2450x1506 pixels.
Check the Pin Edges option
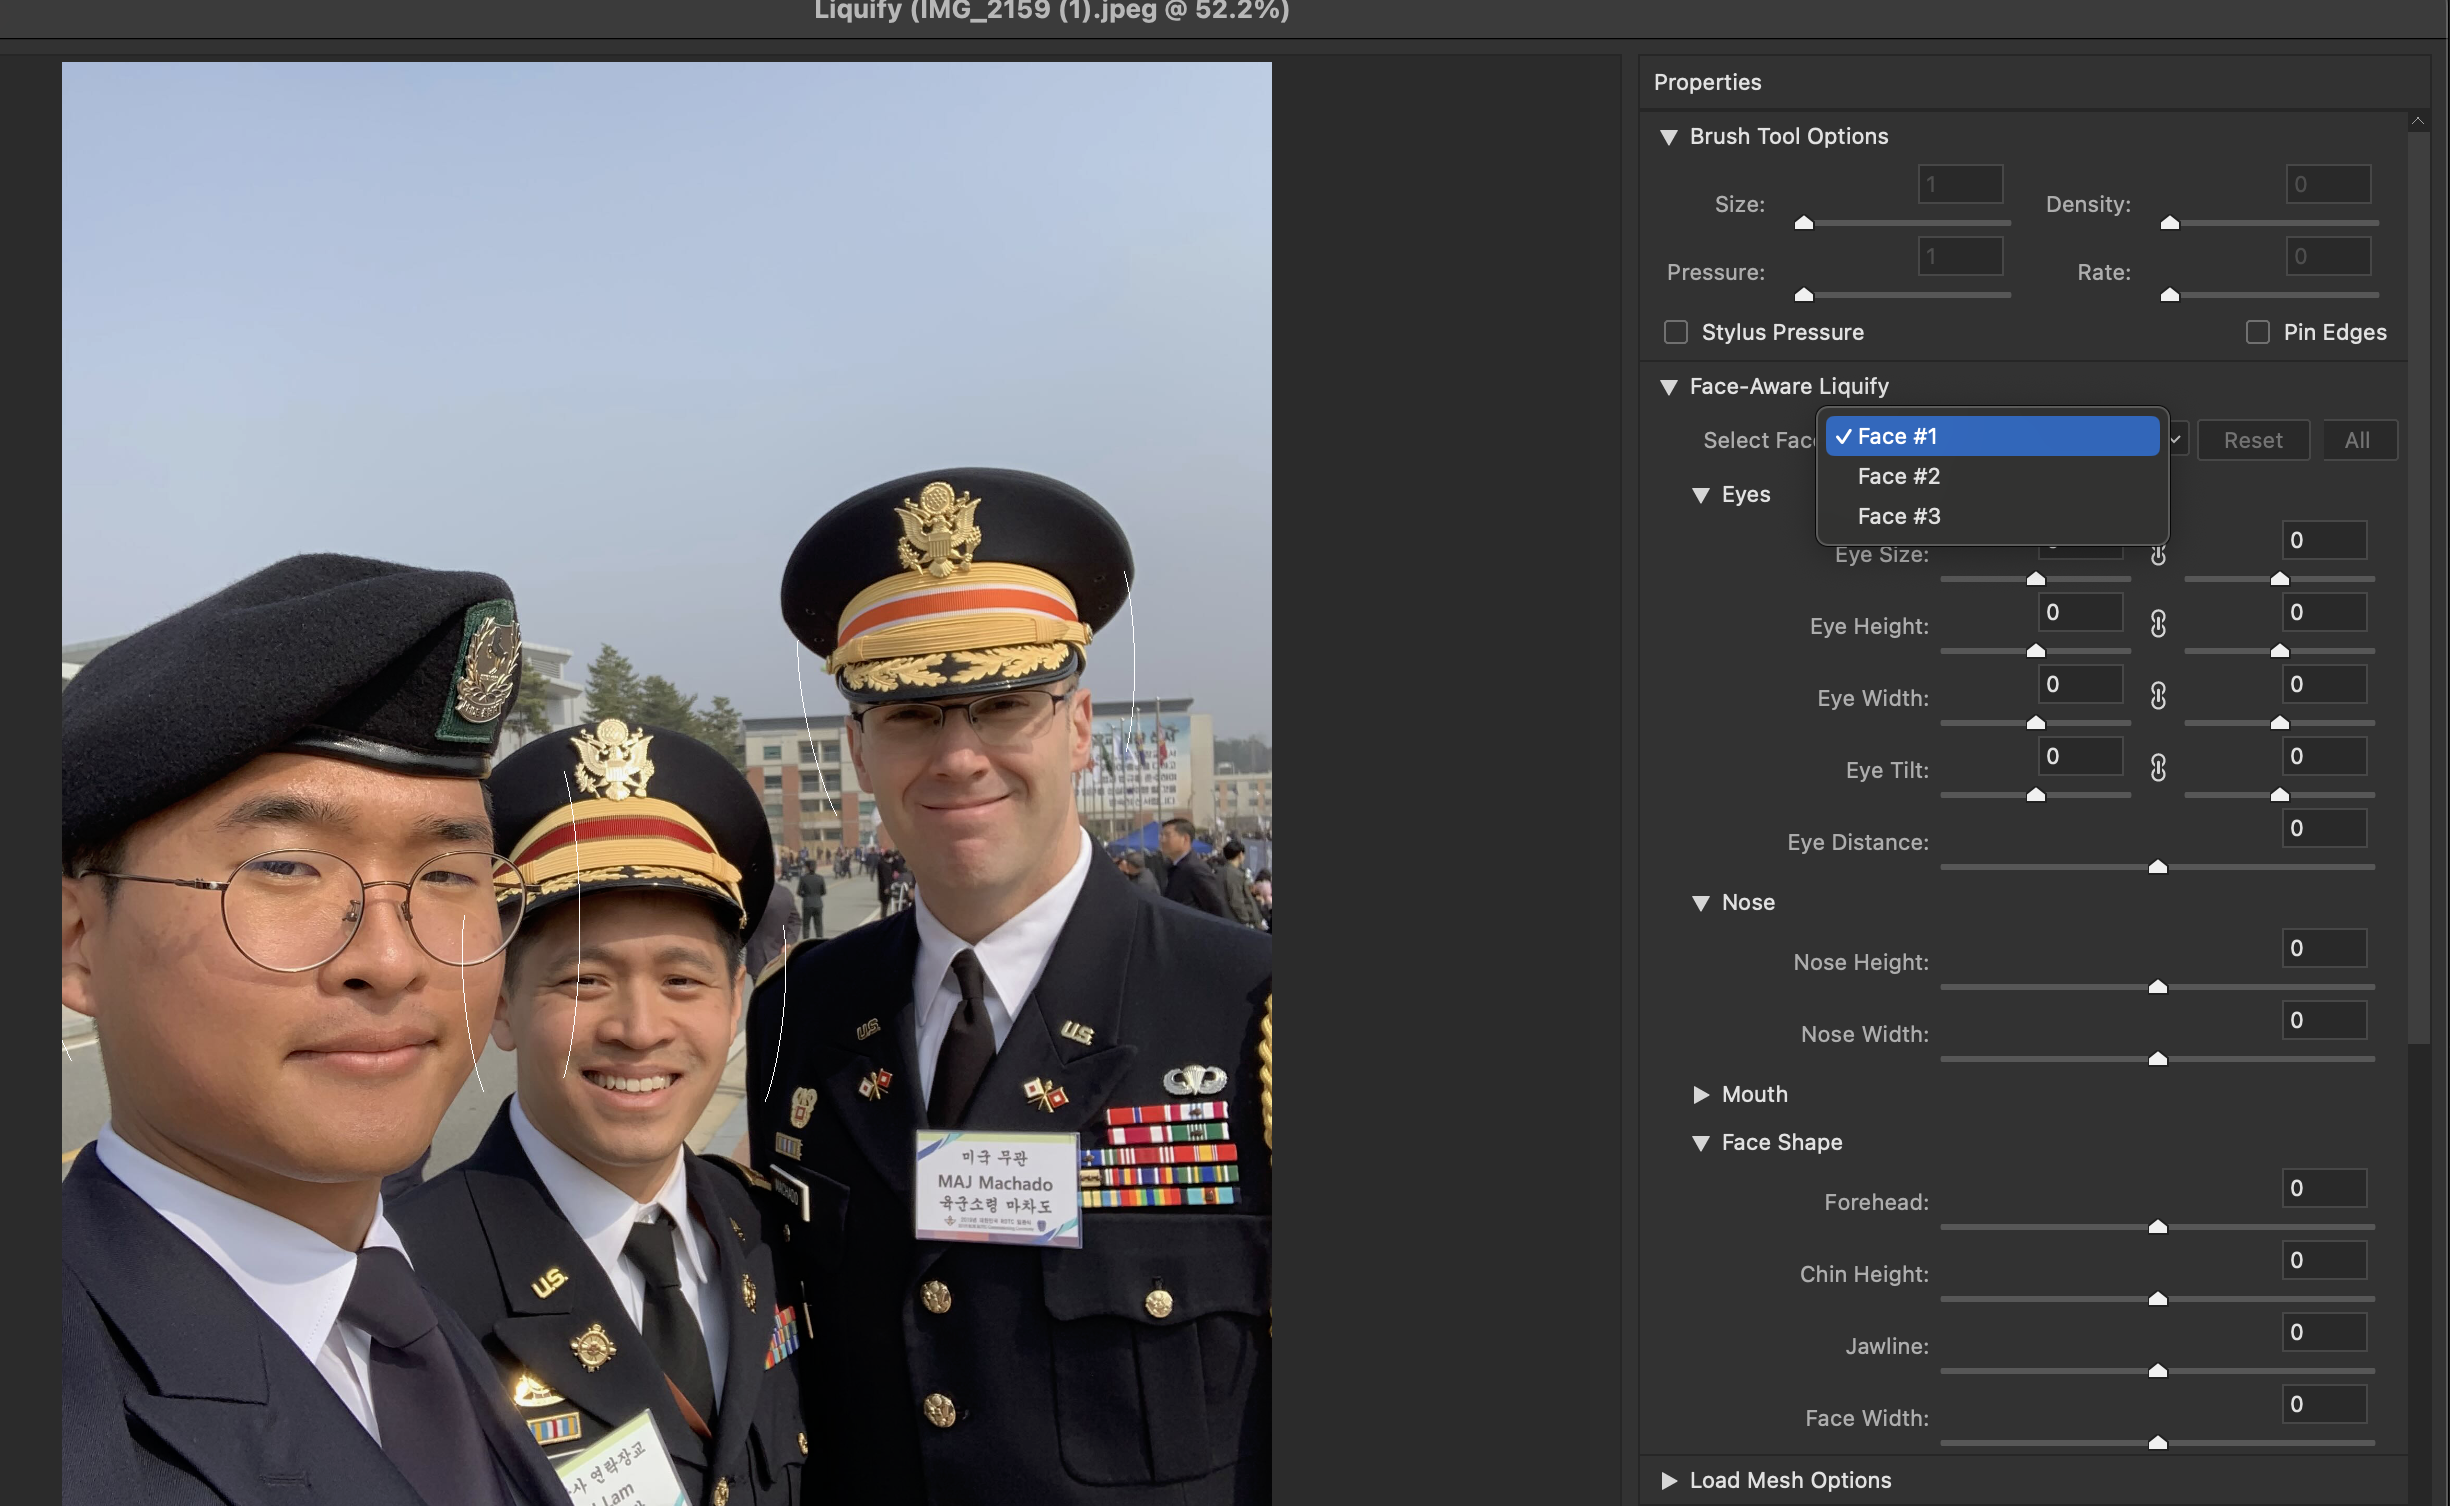point(2258,332)
